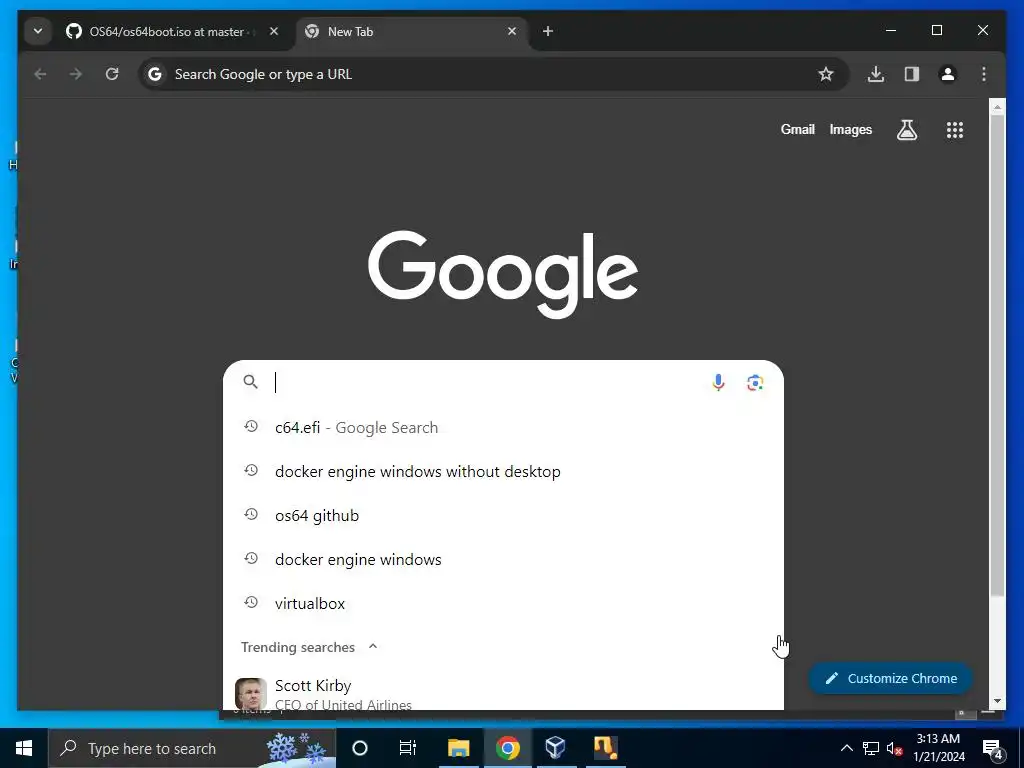Open File Explorer from the taskbar
Image resolution: width=1024 pixels, height=768 pixels.
pyautogui.click(x=458, y=748)
